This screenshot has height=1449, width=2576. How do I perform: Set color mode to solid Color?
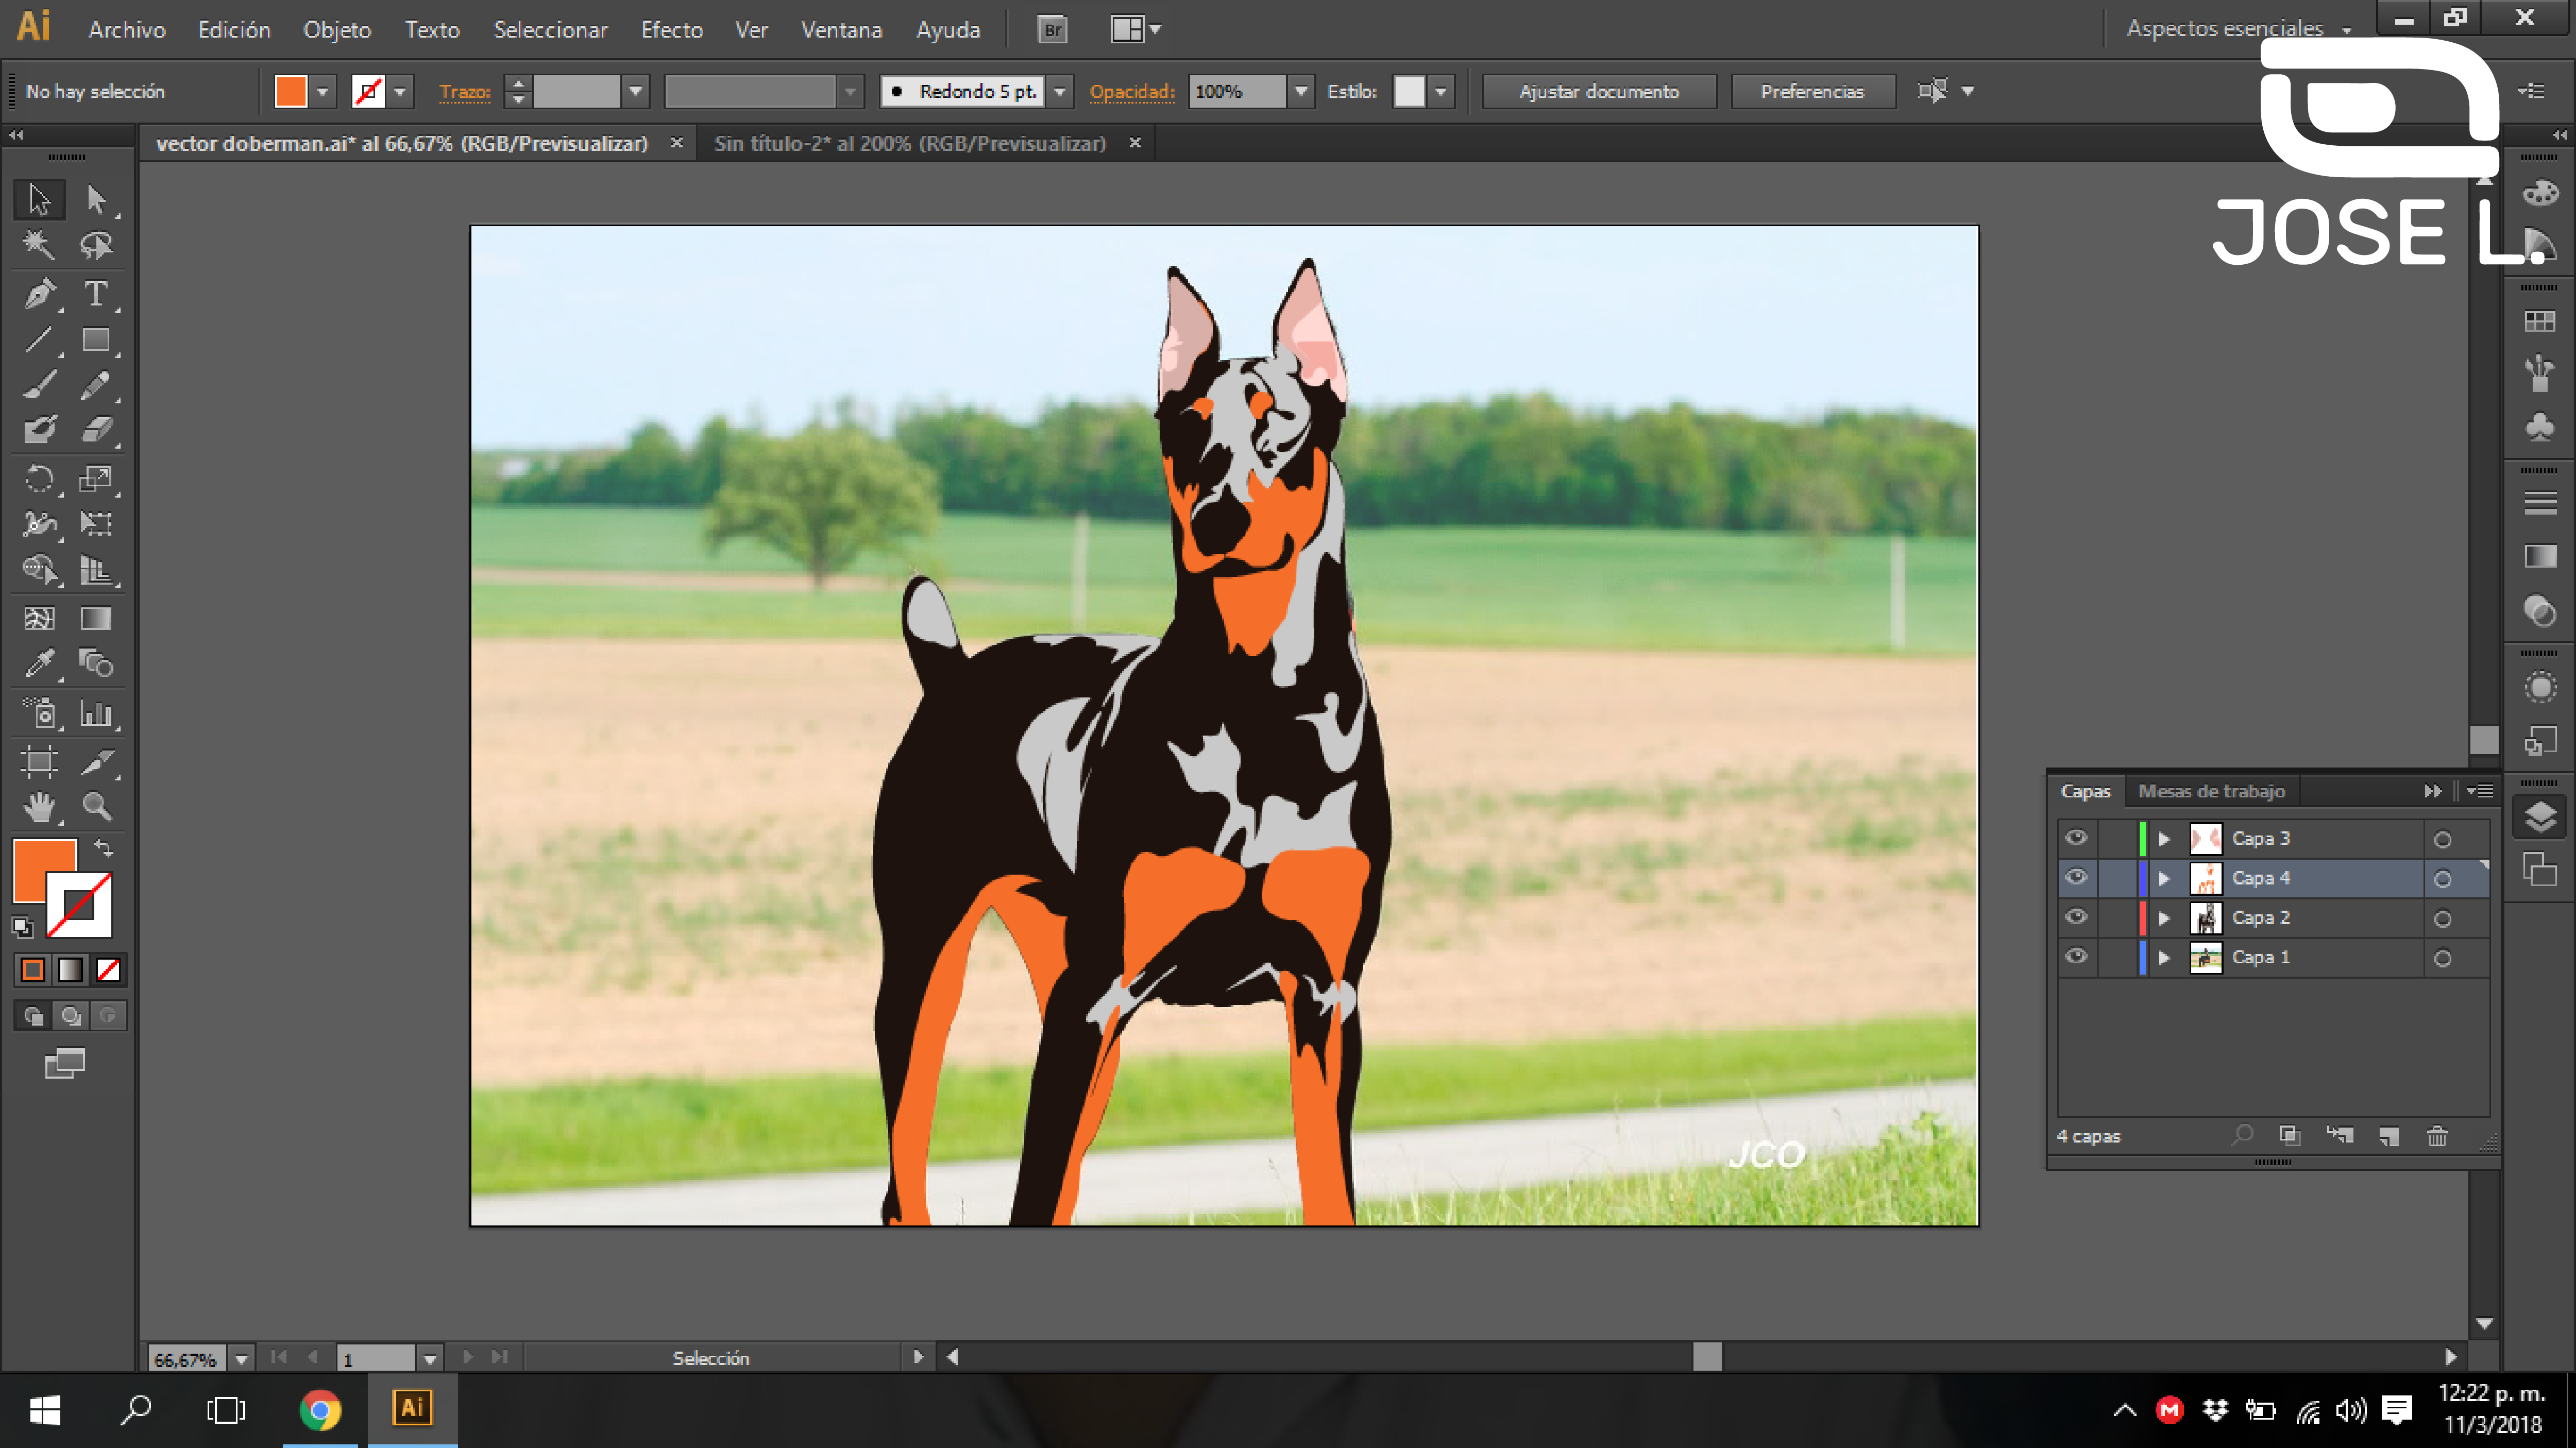click(32, 970)
